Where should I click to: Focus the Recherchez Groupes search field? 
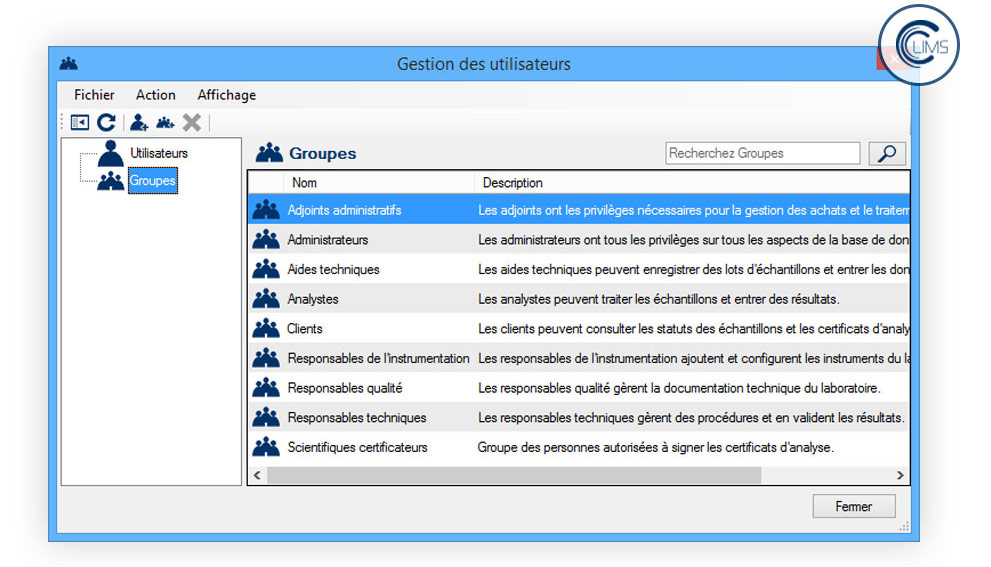762,153
